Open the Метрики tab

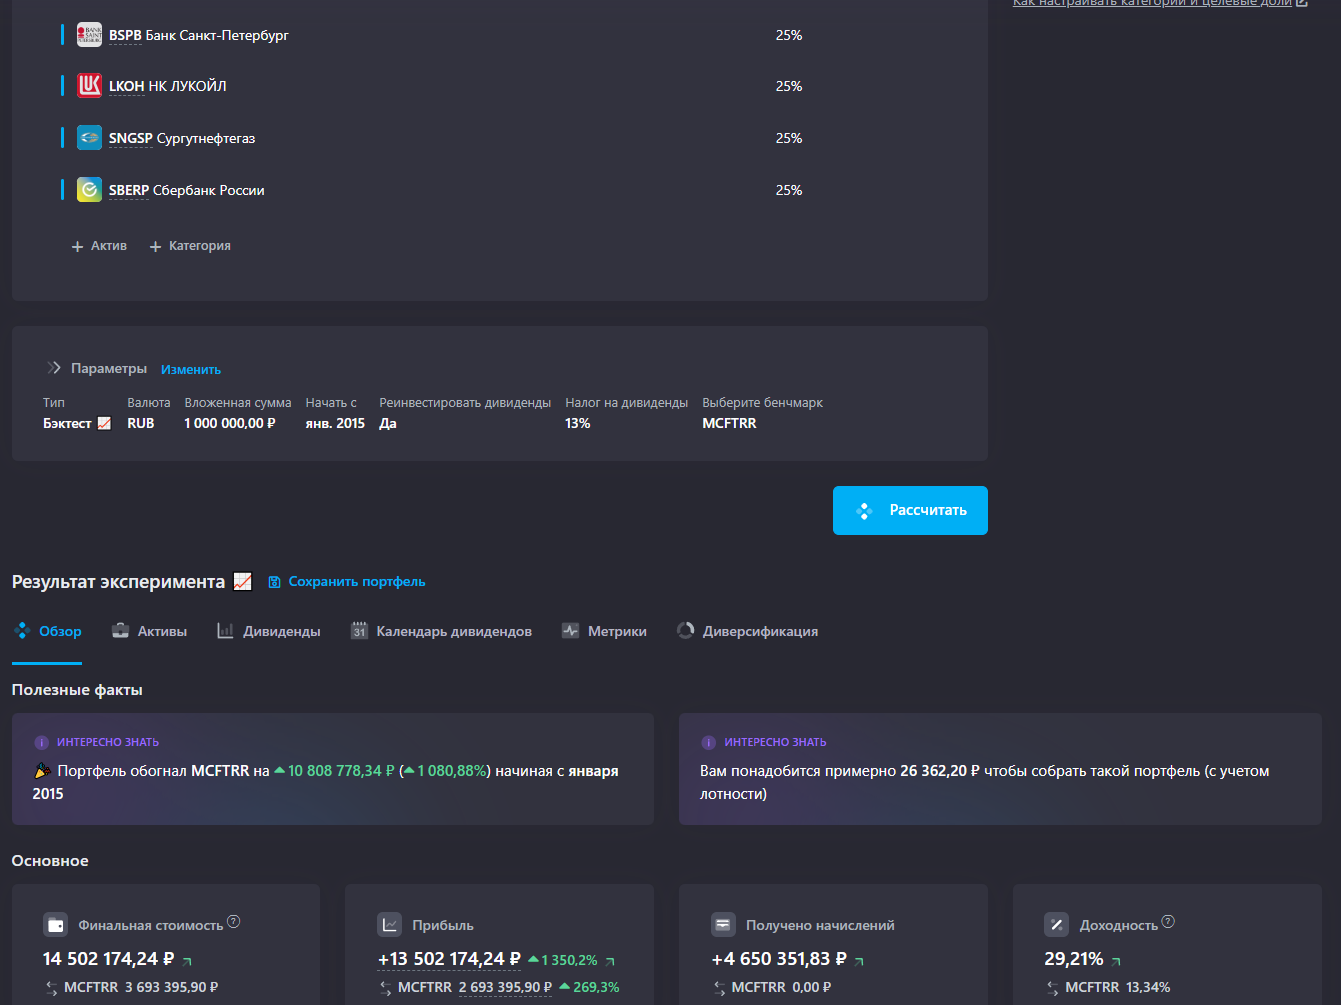(x=604, y=631)
